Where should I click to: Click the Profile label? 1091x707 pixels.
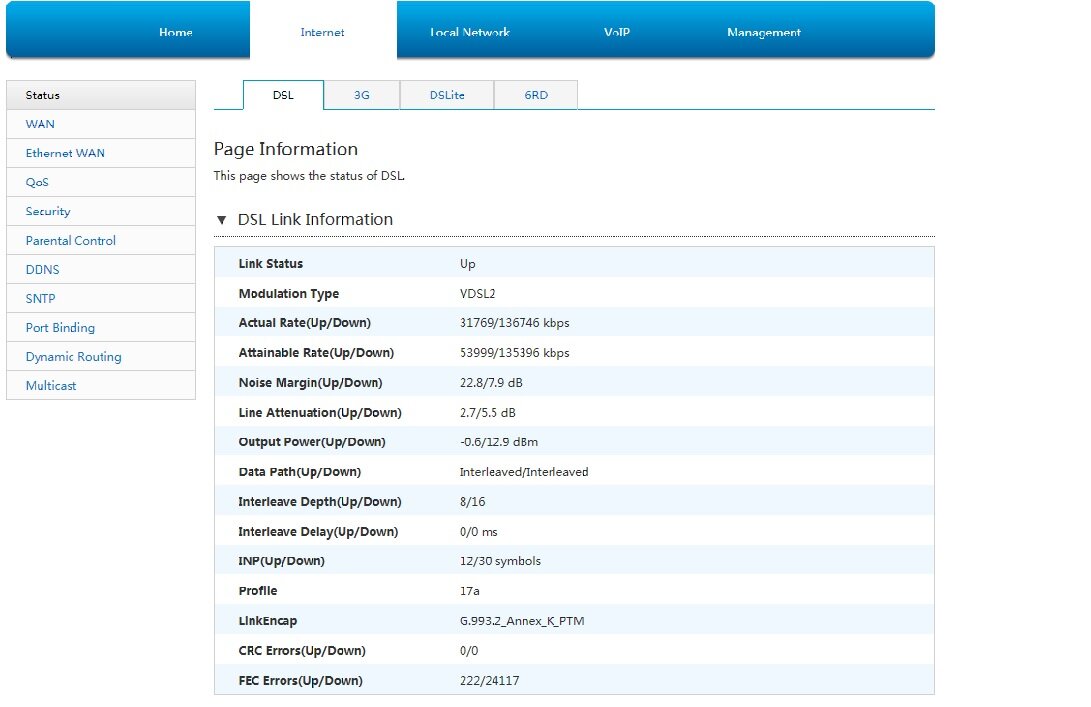click(x=257, y=591)
